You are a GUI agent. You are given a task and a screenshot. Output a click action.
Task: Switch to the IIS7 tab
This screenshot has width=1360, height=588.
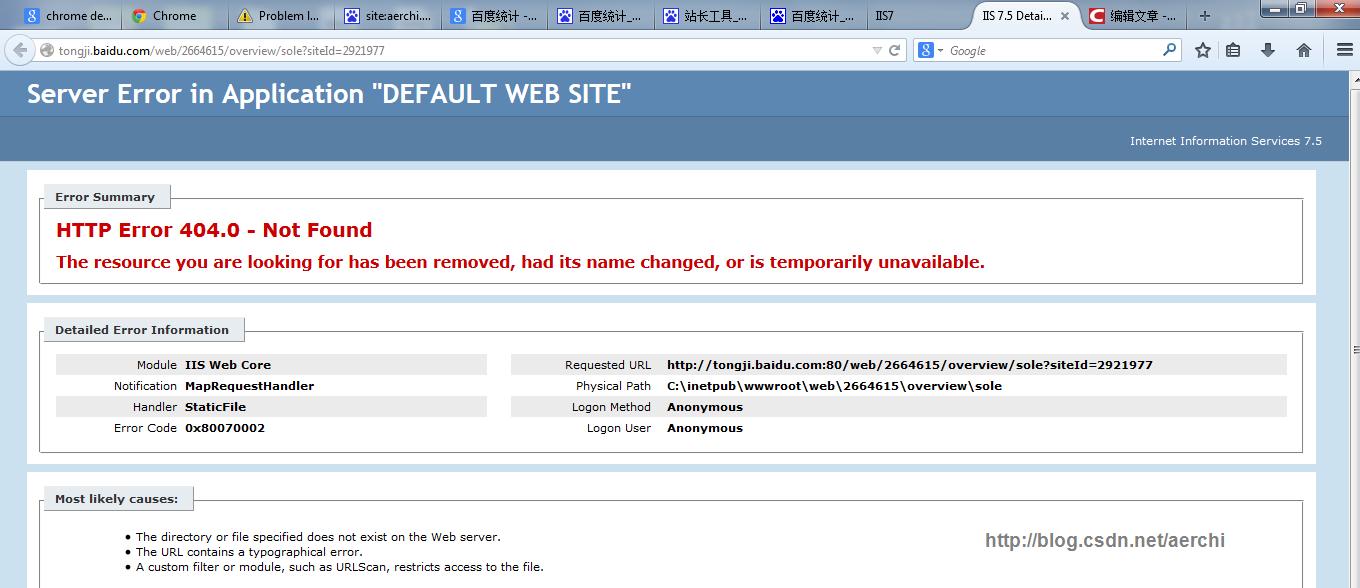click(x=916, y=16)
